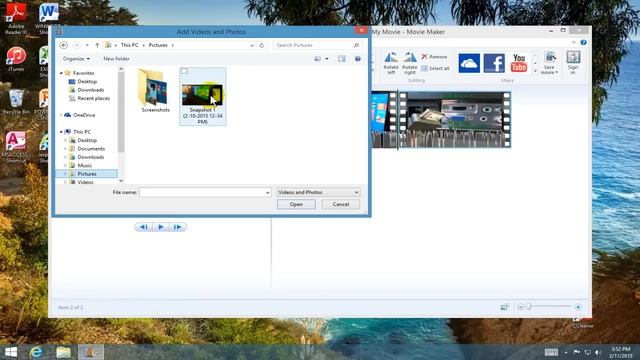The width and height of the screenshot is (640, 360).
Task: Click the Cancel button
Action: (x=341, y=204)
